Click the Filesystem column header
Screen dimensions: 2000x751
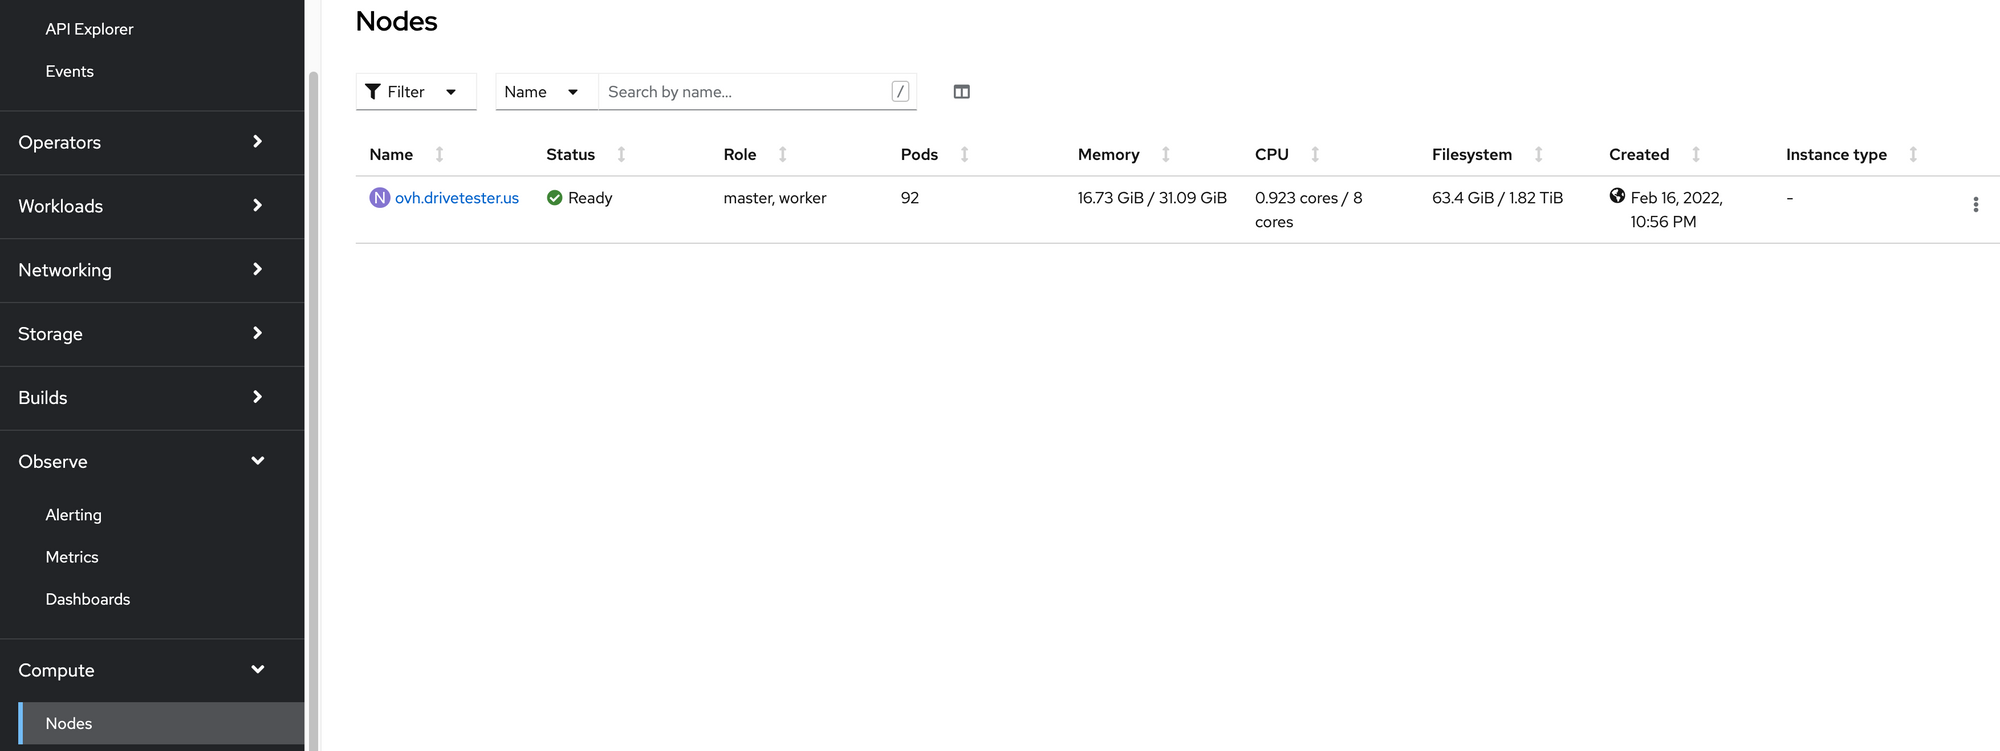(1472, 154)
